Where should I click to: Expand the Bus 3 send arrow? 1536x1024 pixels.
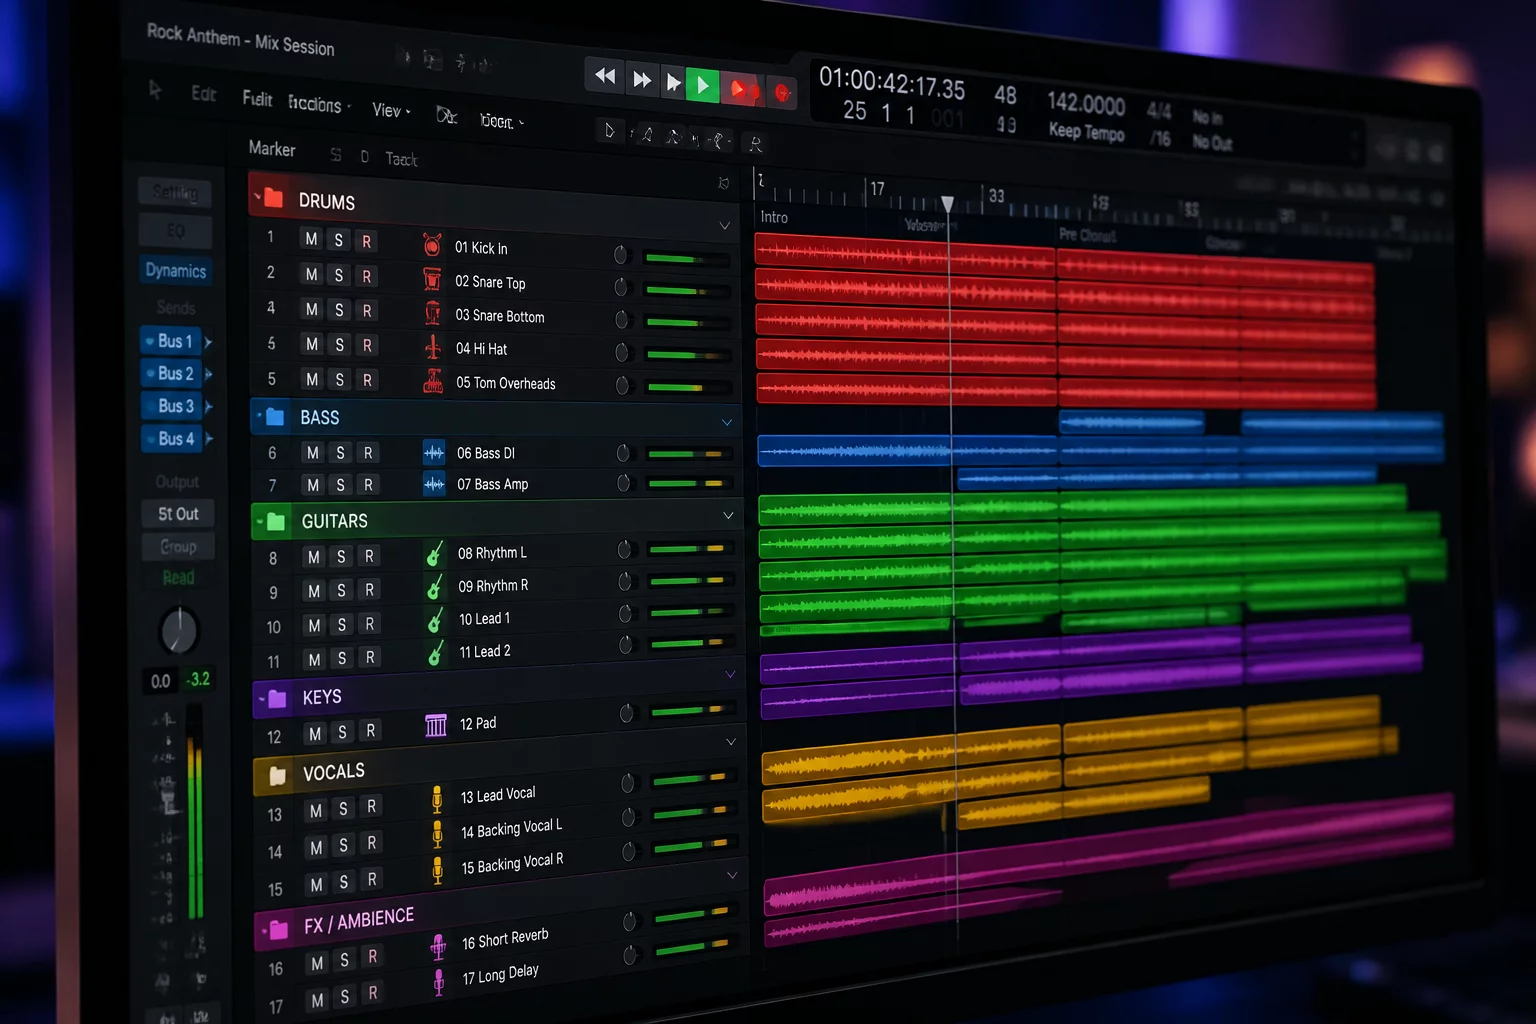(208, 407)
